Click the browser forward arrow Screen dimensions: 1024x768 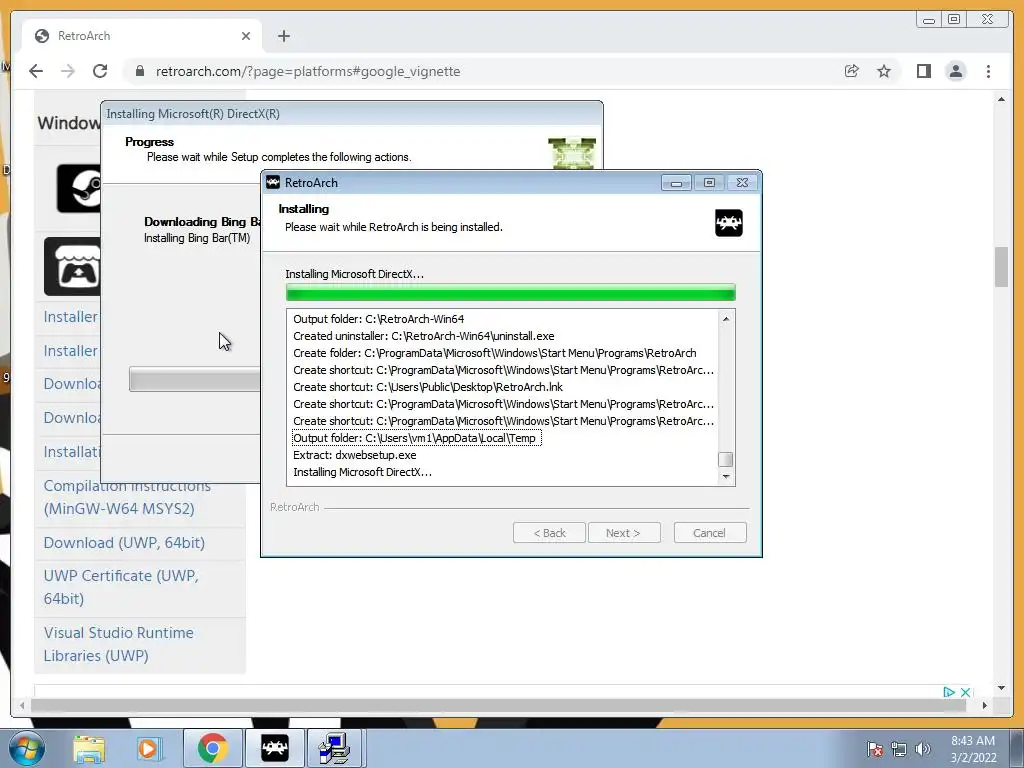pos(68,71)
